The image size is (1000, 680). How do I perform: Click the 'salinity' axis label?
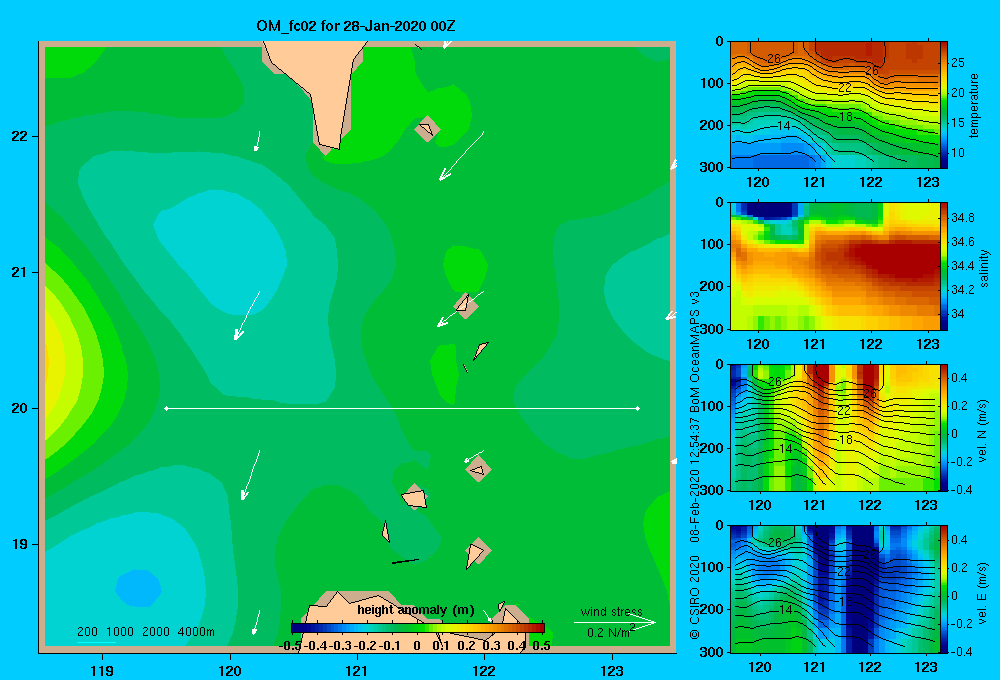[984, 268]
